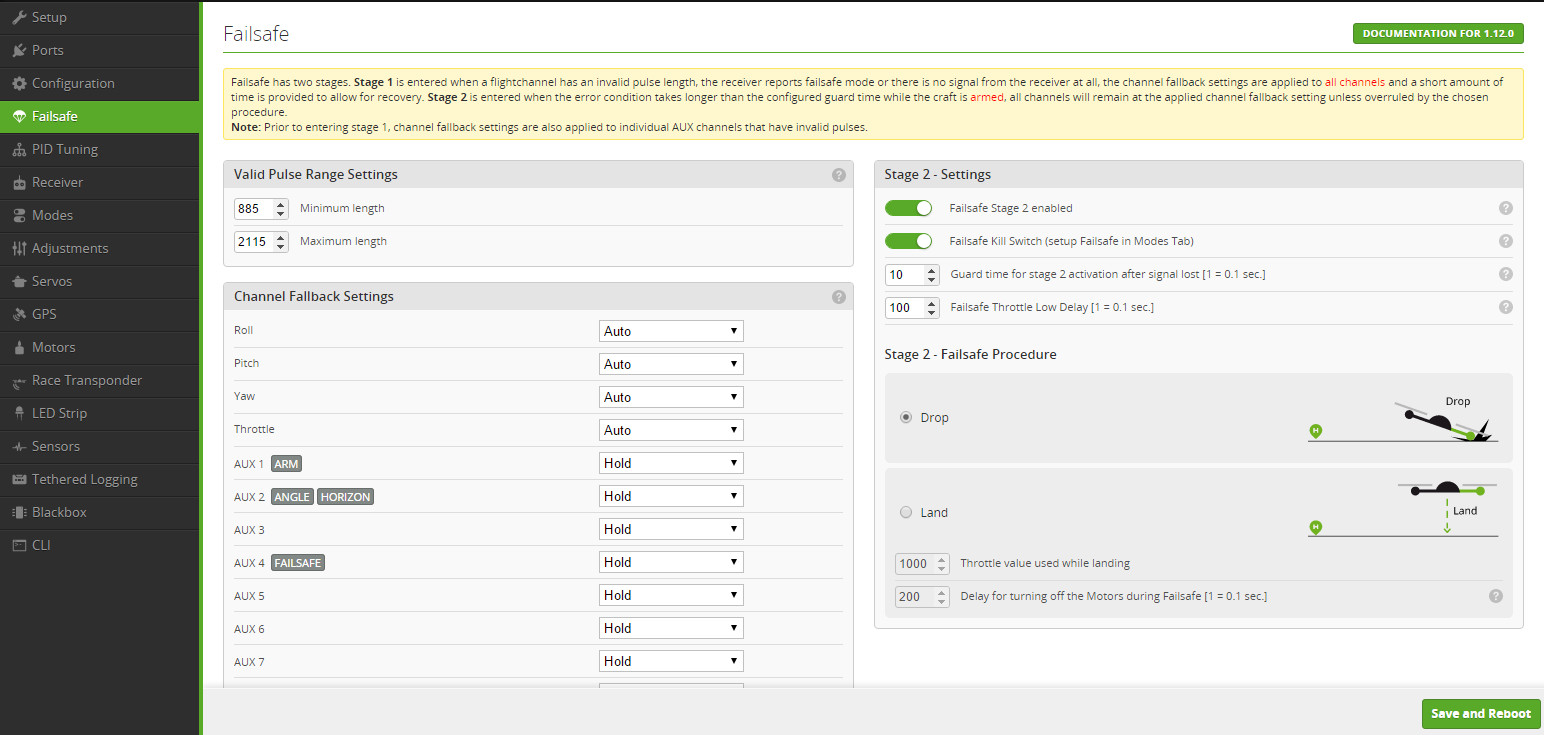Click the PID Tuning icon
The height and width of the screenshot is (735, 1544).
[19, 149]
